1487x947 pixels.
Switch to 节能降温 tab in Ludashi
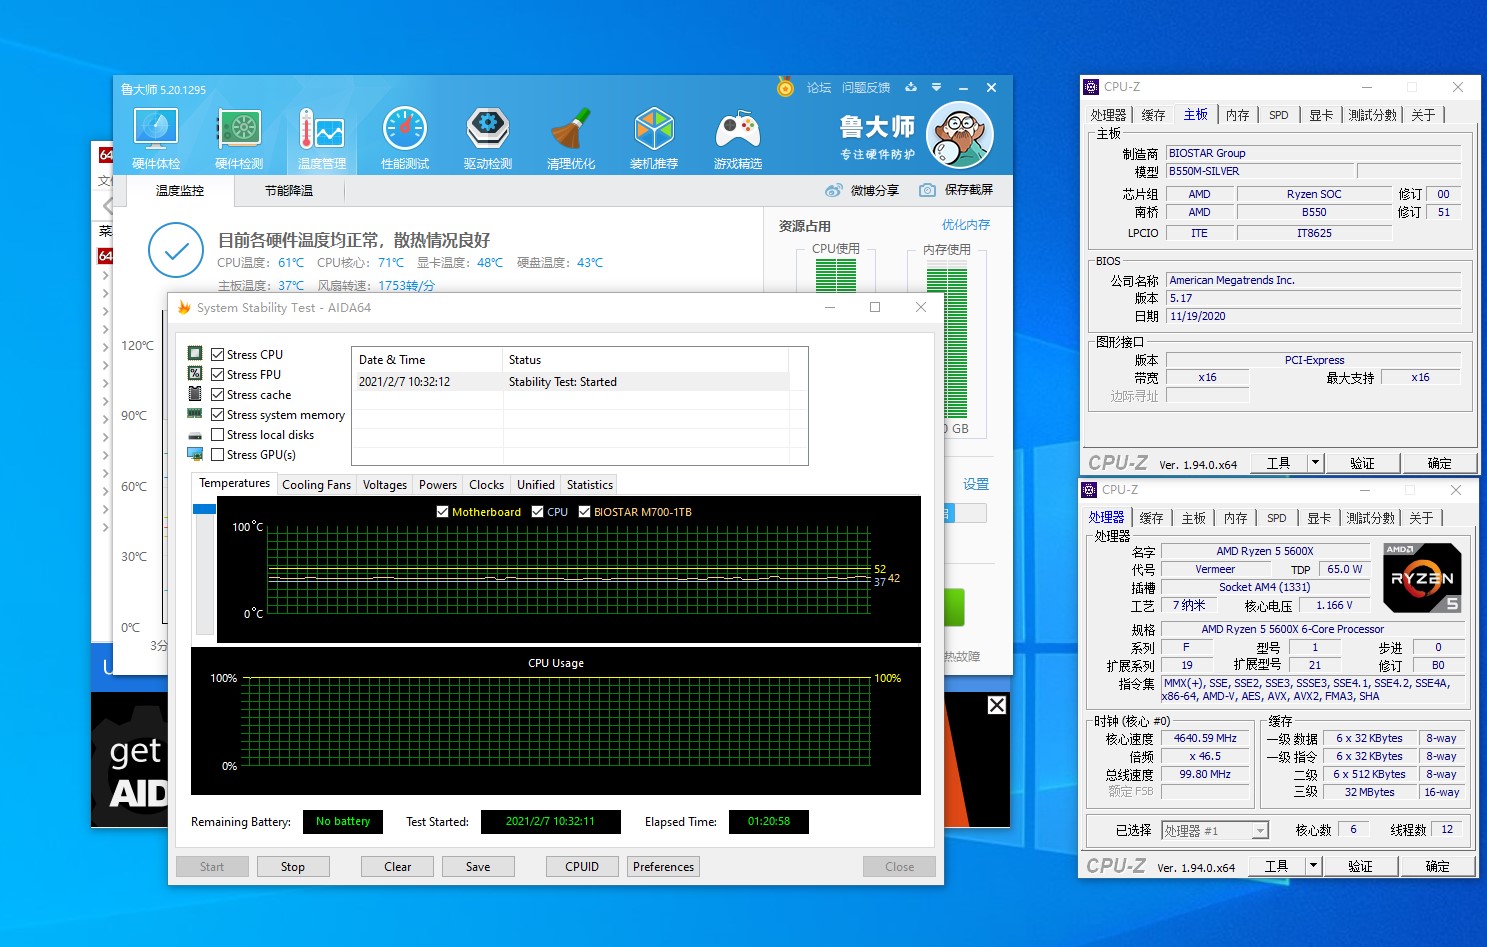[x=288, y=190]
